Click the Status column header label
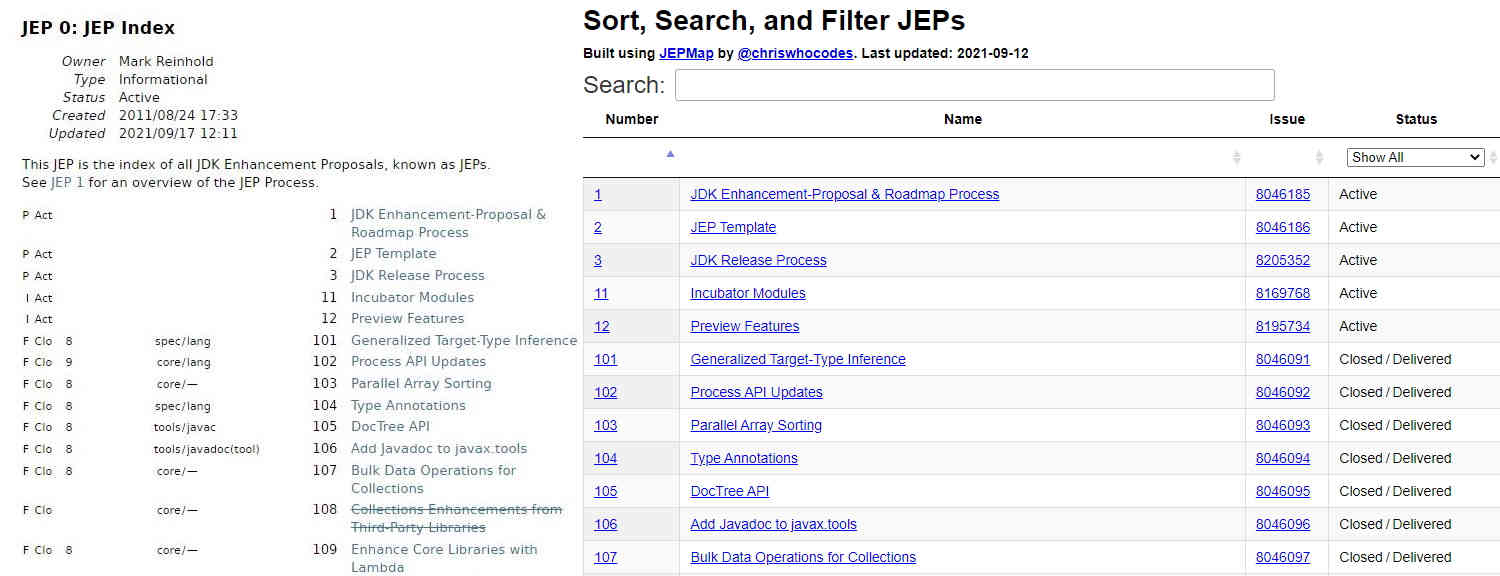1500x576 pixels. pos(1415,119)
